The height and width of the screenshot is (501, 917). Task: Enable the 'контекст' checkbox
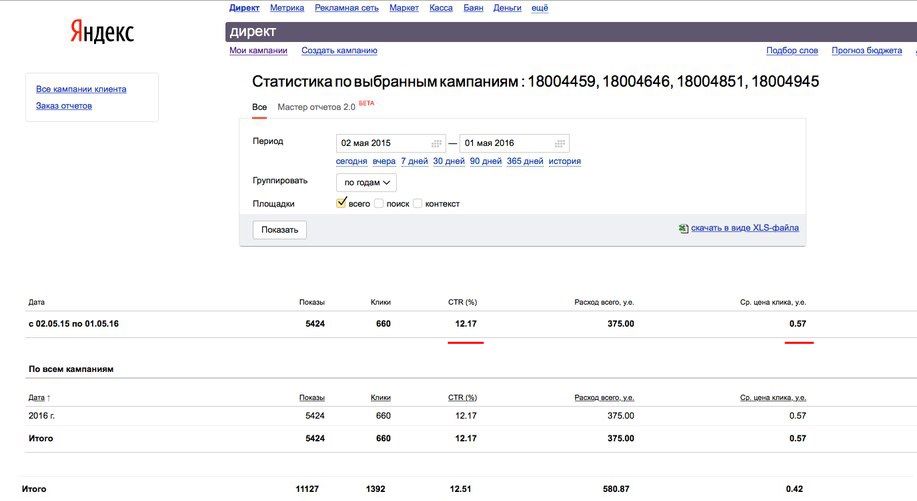pyautogui.click(x=418, y=203)
